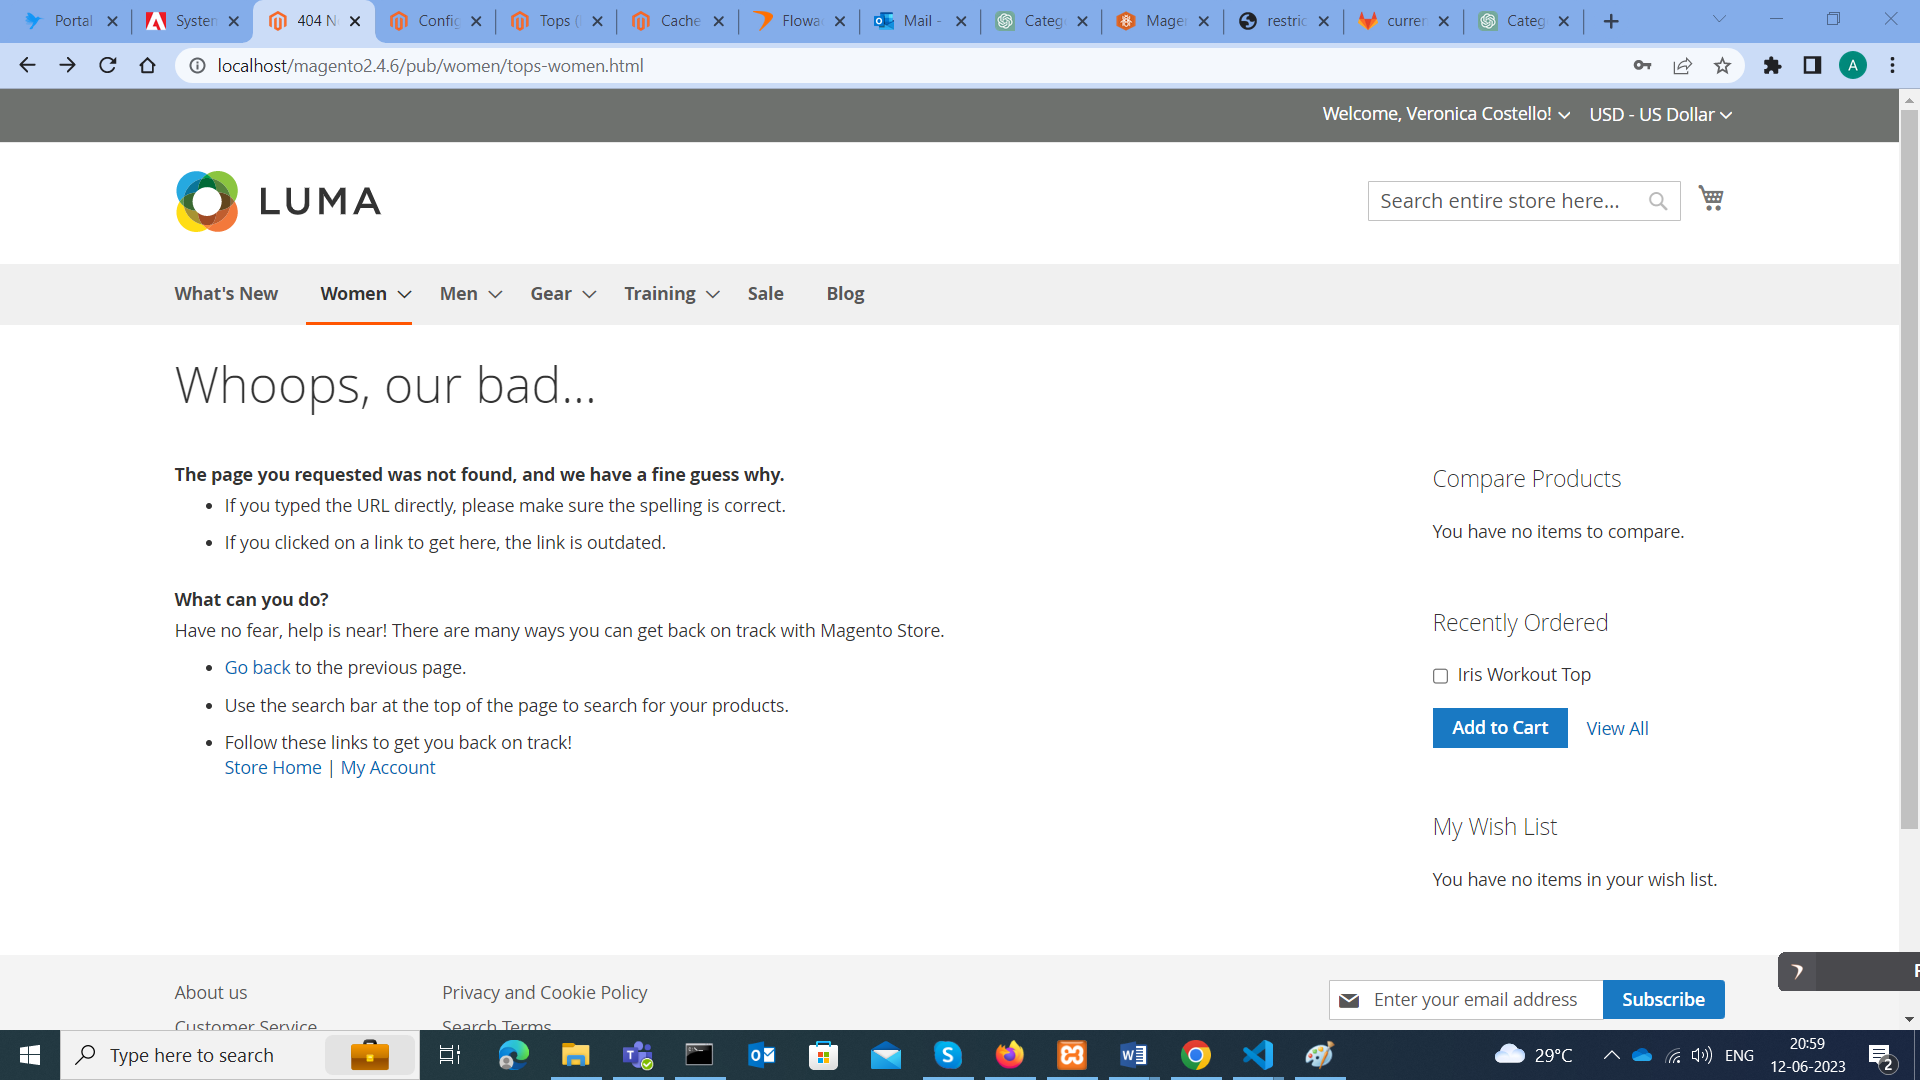Open Visual Studio Code from taskbar
1920x1080 pixels.
tap(1257, 1055)
